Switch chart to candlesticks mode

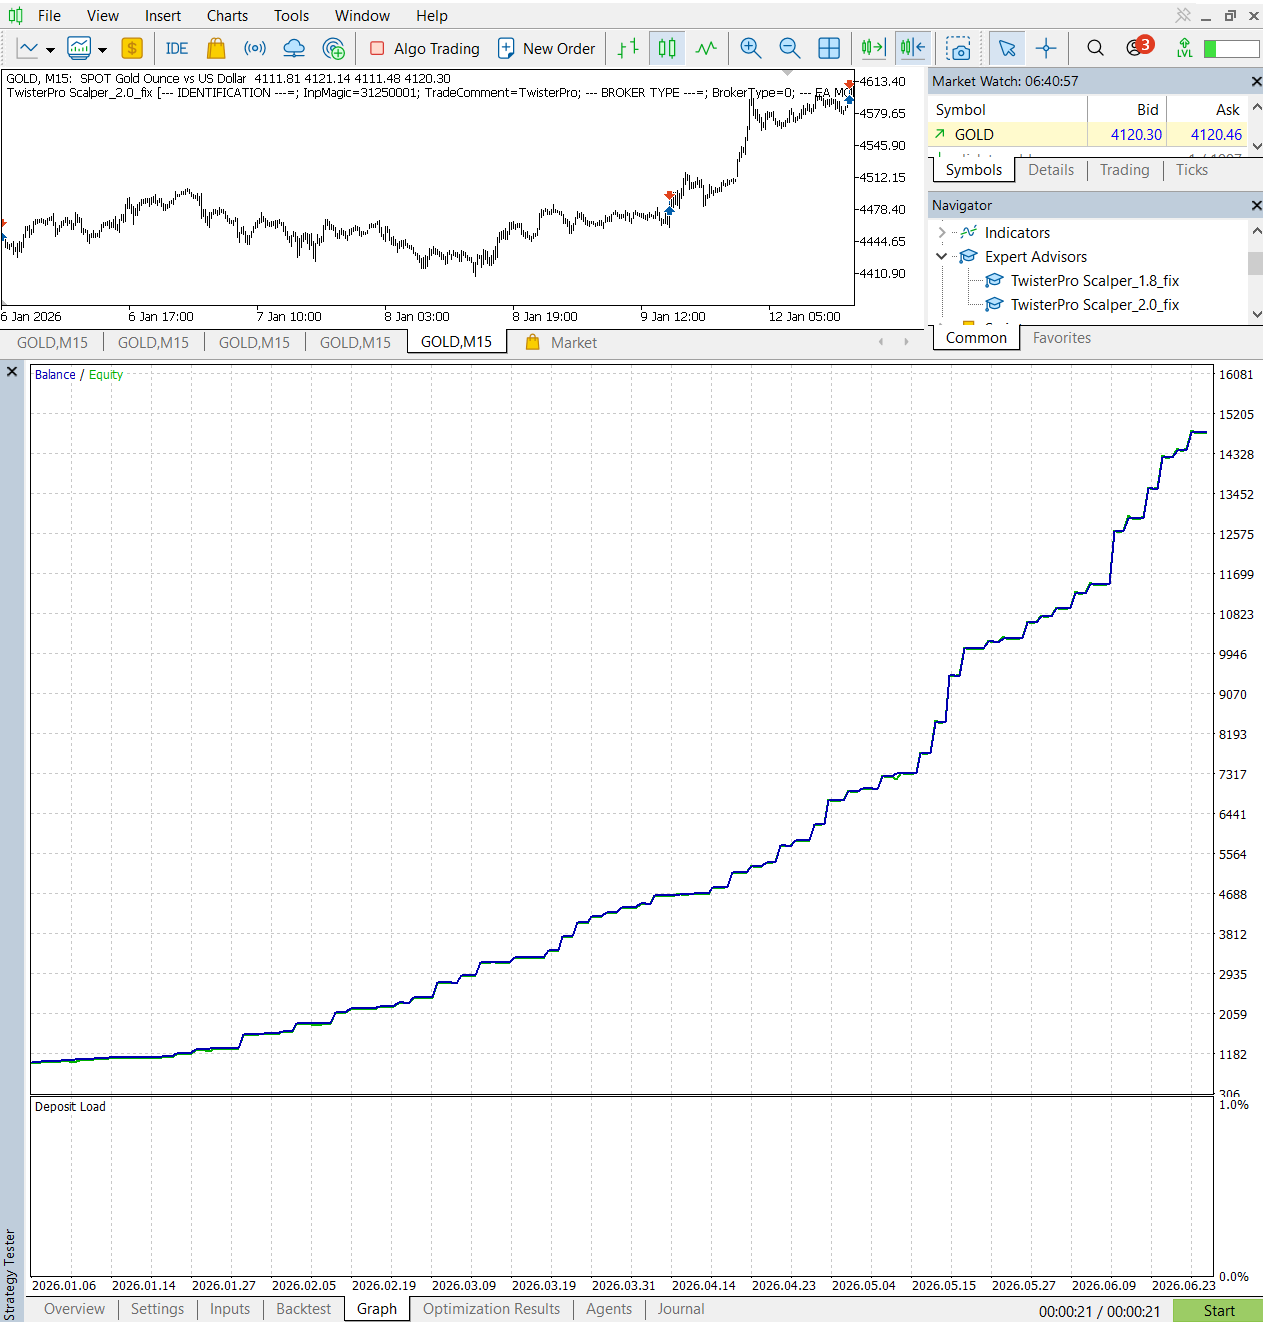point(667,48)
